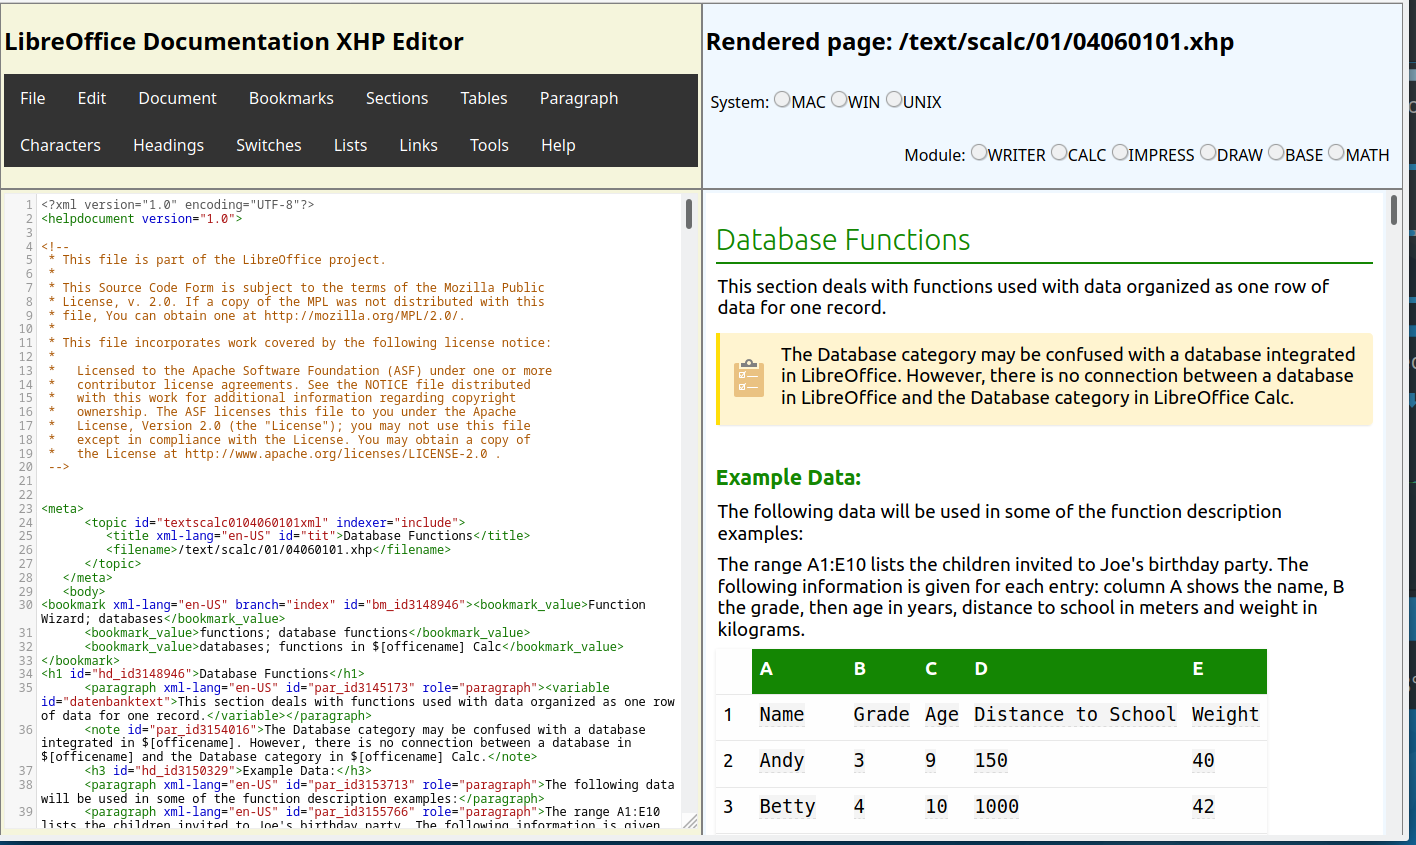Select the UNIX system radio button

894,100
